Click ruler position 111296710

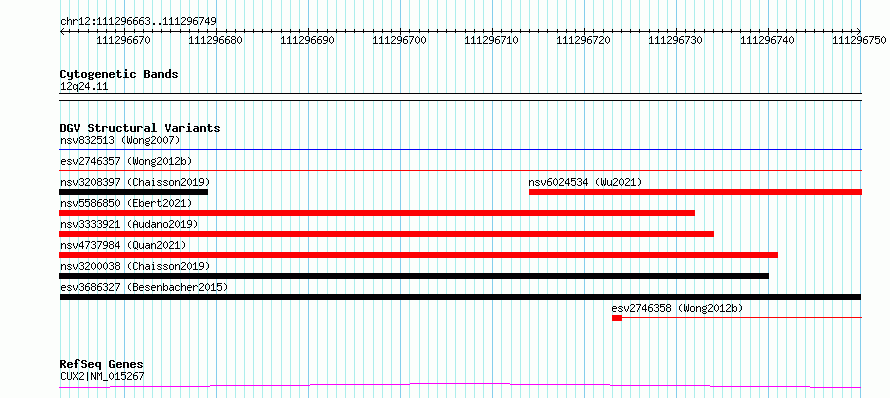pyautogui.click(x=491, y=40)
